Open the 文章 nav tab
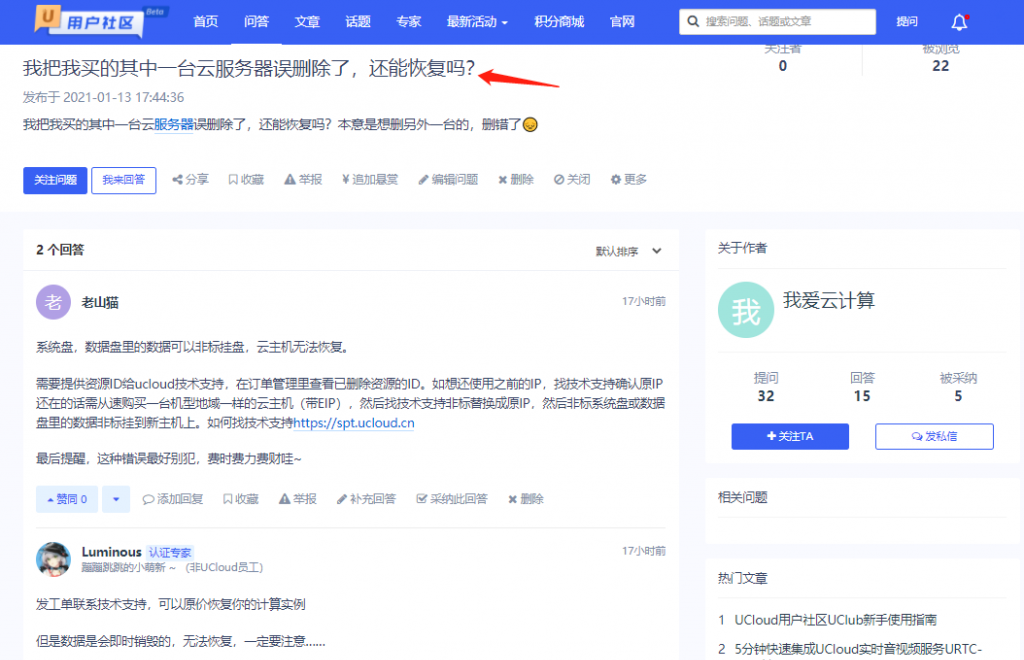The width and height of the screenshot is (1024, 660). 307,22
